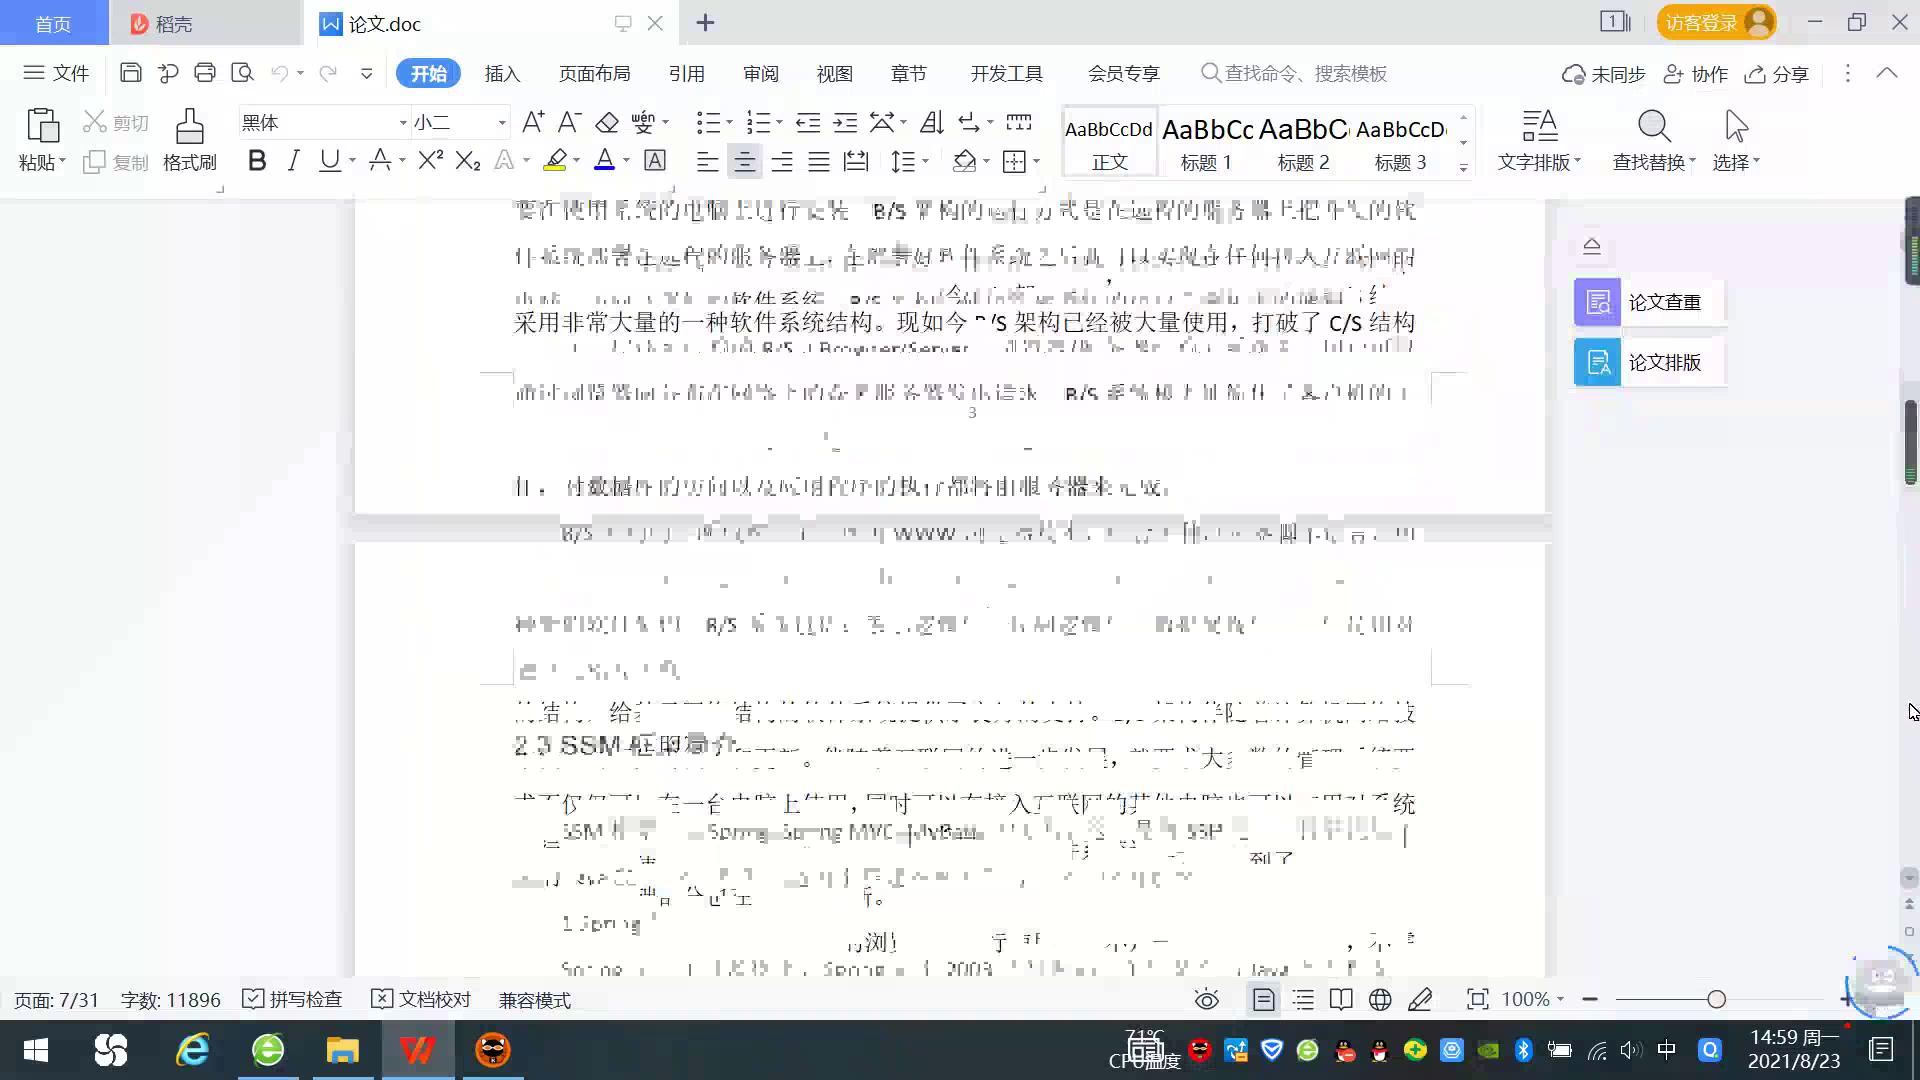Switch to the 插入 ribbon tab
Viewport: 1920px width, 1080px height.
point(501,73)
